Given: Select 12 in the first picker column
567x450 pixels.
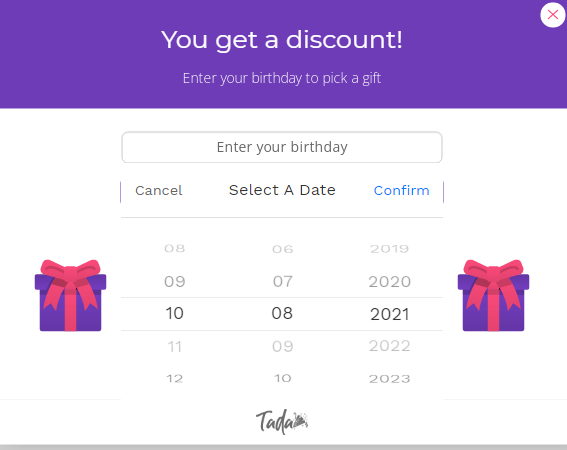Looking at the screenshot, I should pyautogui.click(x=175, y=379).
